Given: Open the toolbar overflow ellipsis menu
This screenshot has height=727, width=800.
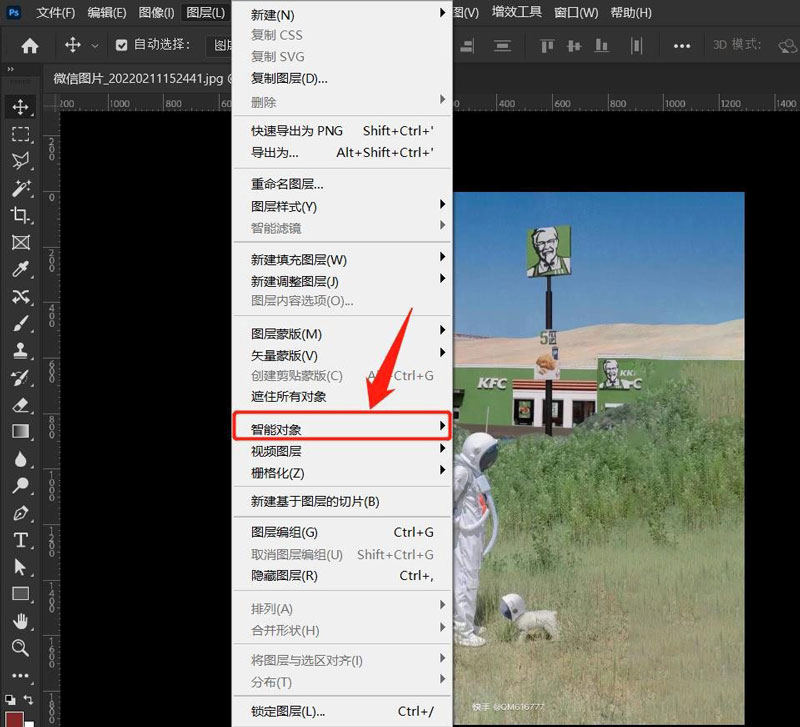Looking at the screenshot, I should point(22,675).
